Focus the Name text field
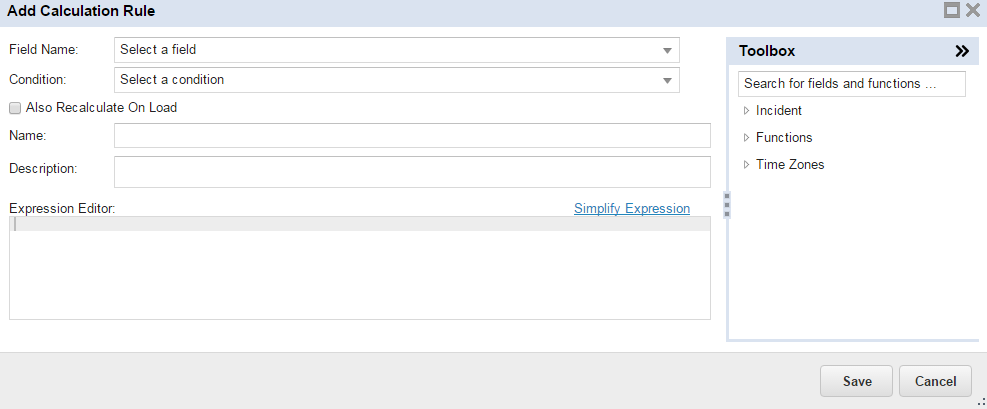Image resolution: width=987 pixels, height=409 pixels. pos(412,136)
